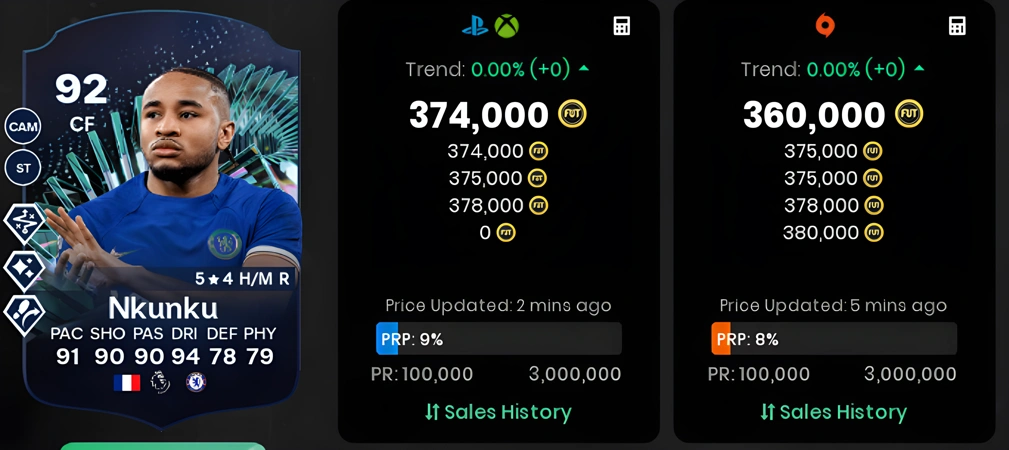Click the Xbox platform icon

(x=506, y=26)
